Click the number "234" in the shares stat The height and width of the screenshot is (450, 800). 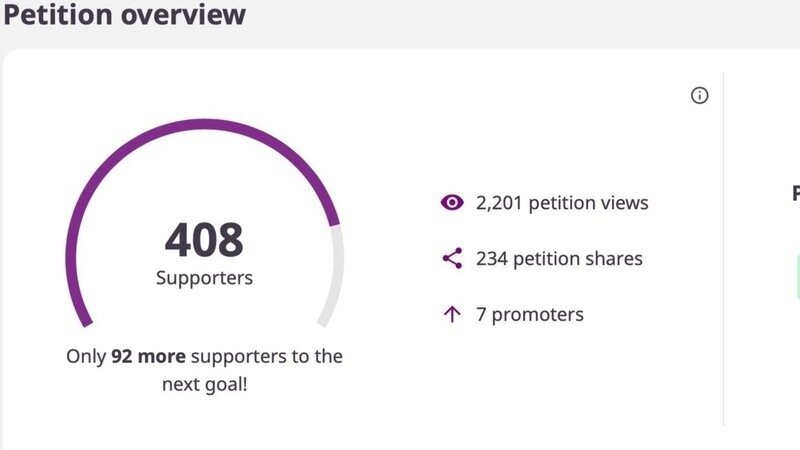(492, 259)
